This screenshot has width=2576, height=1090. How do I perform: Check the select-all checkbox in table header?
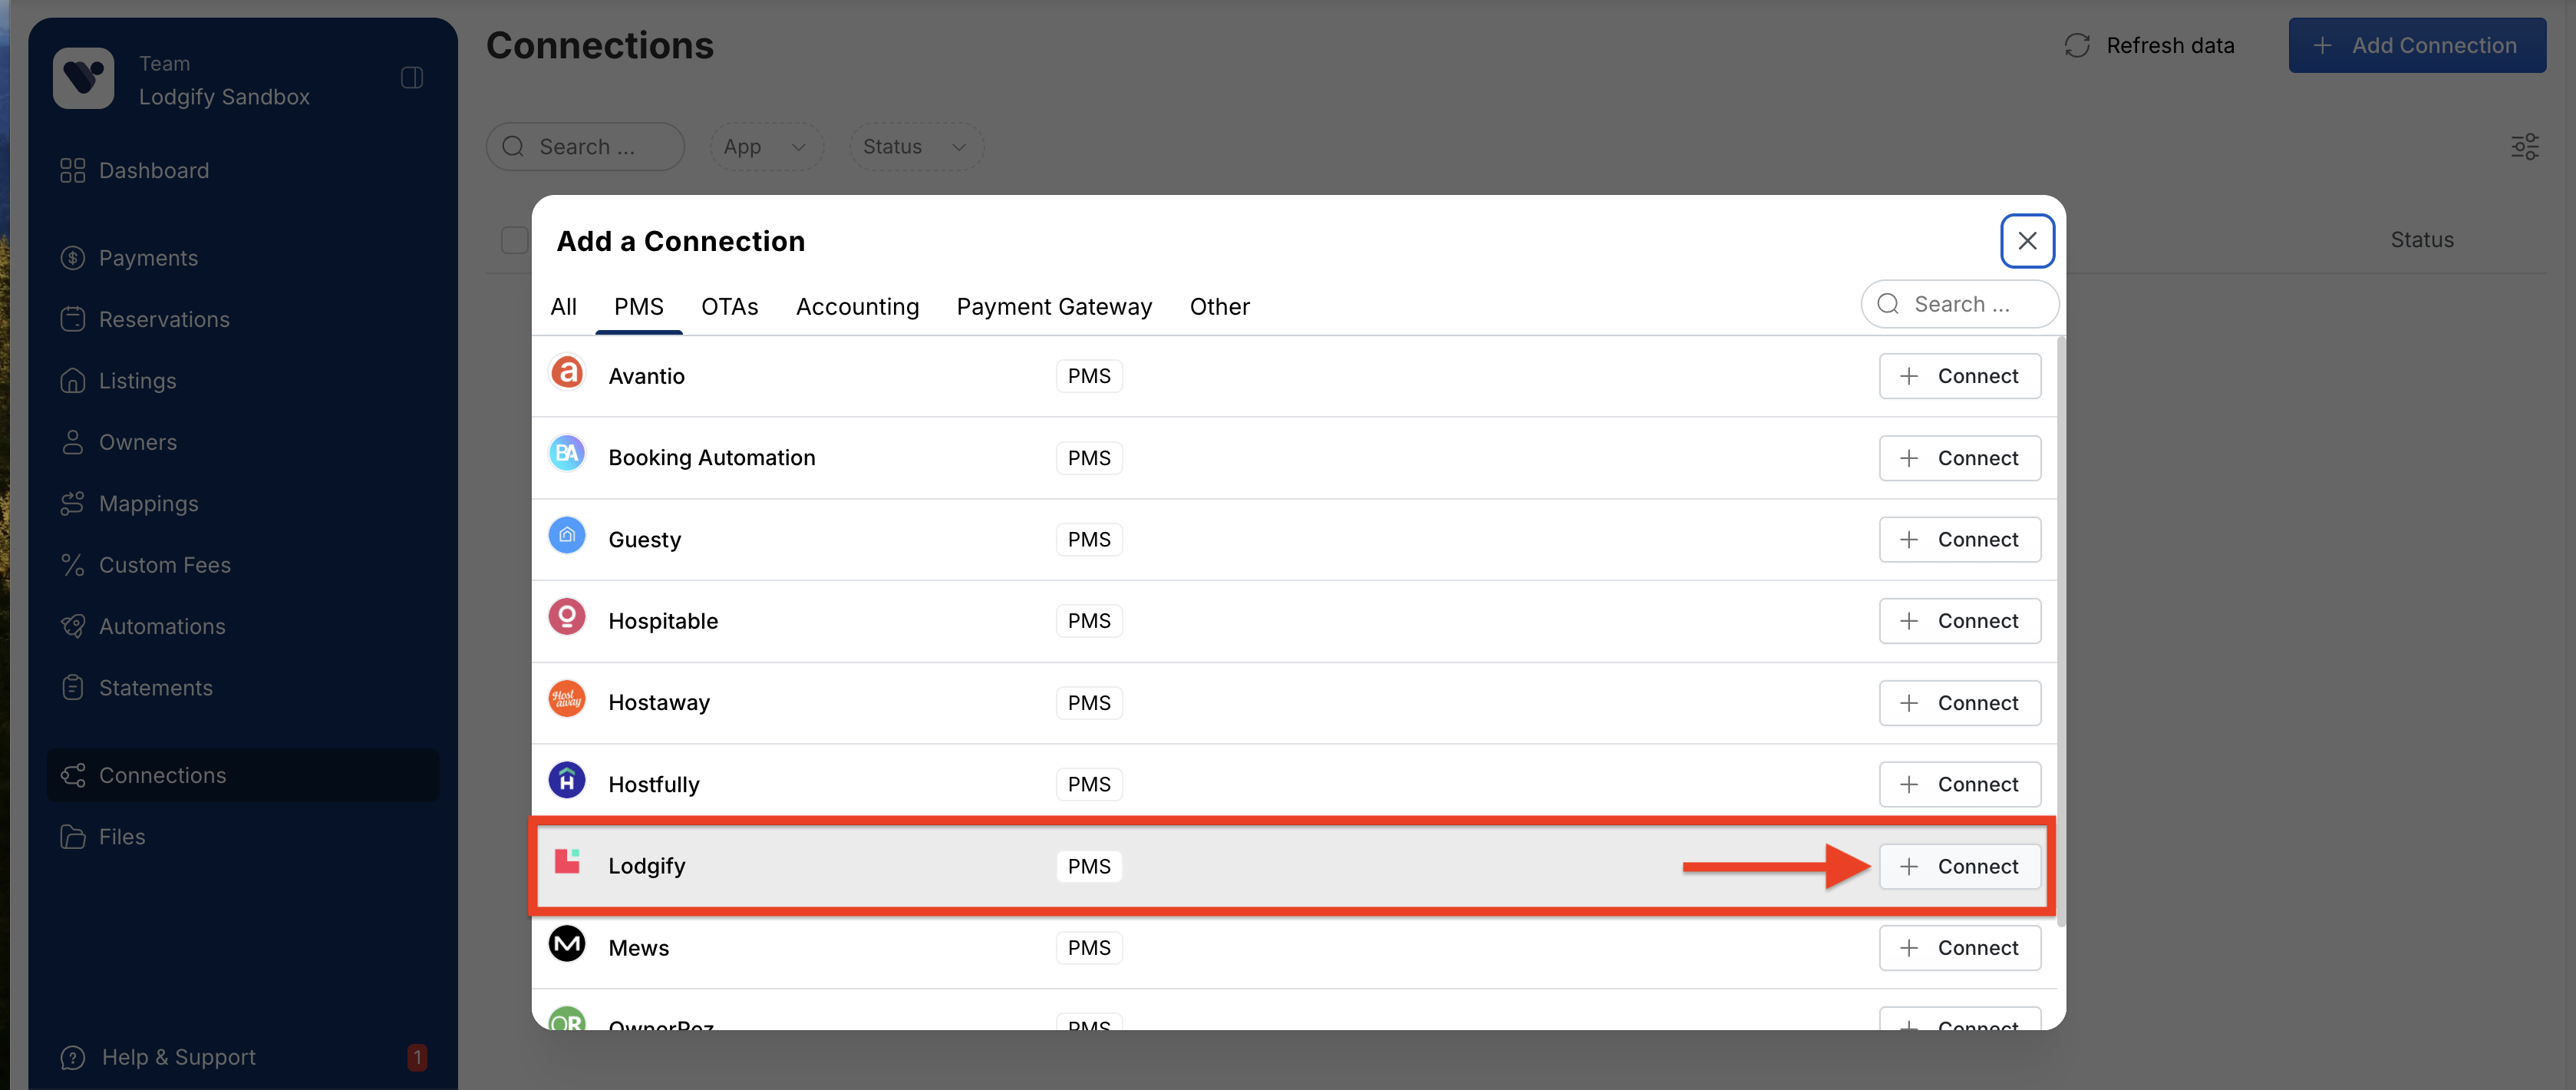[x=514, y=240]
